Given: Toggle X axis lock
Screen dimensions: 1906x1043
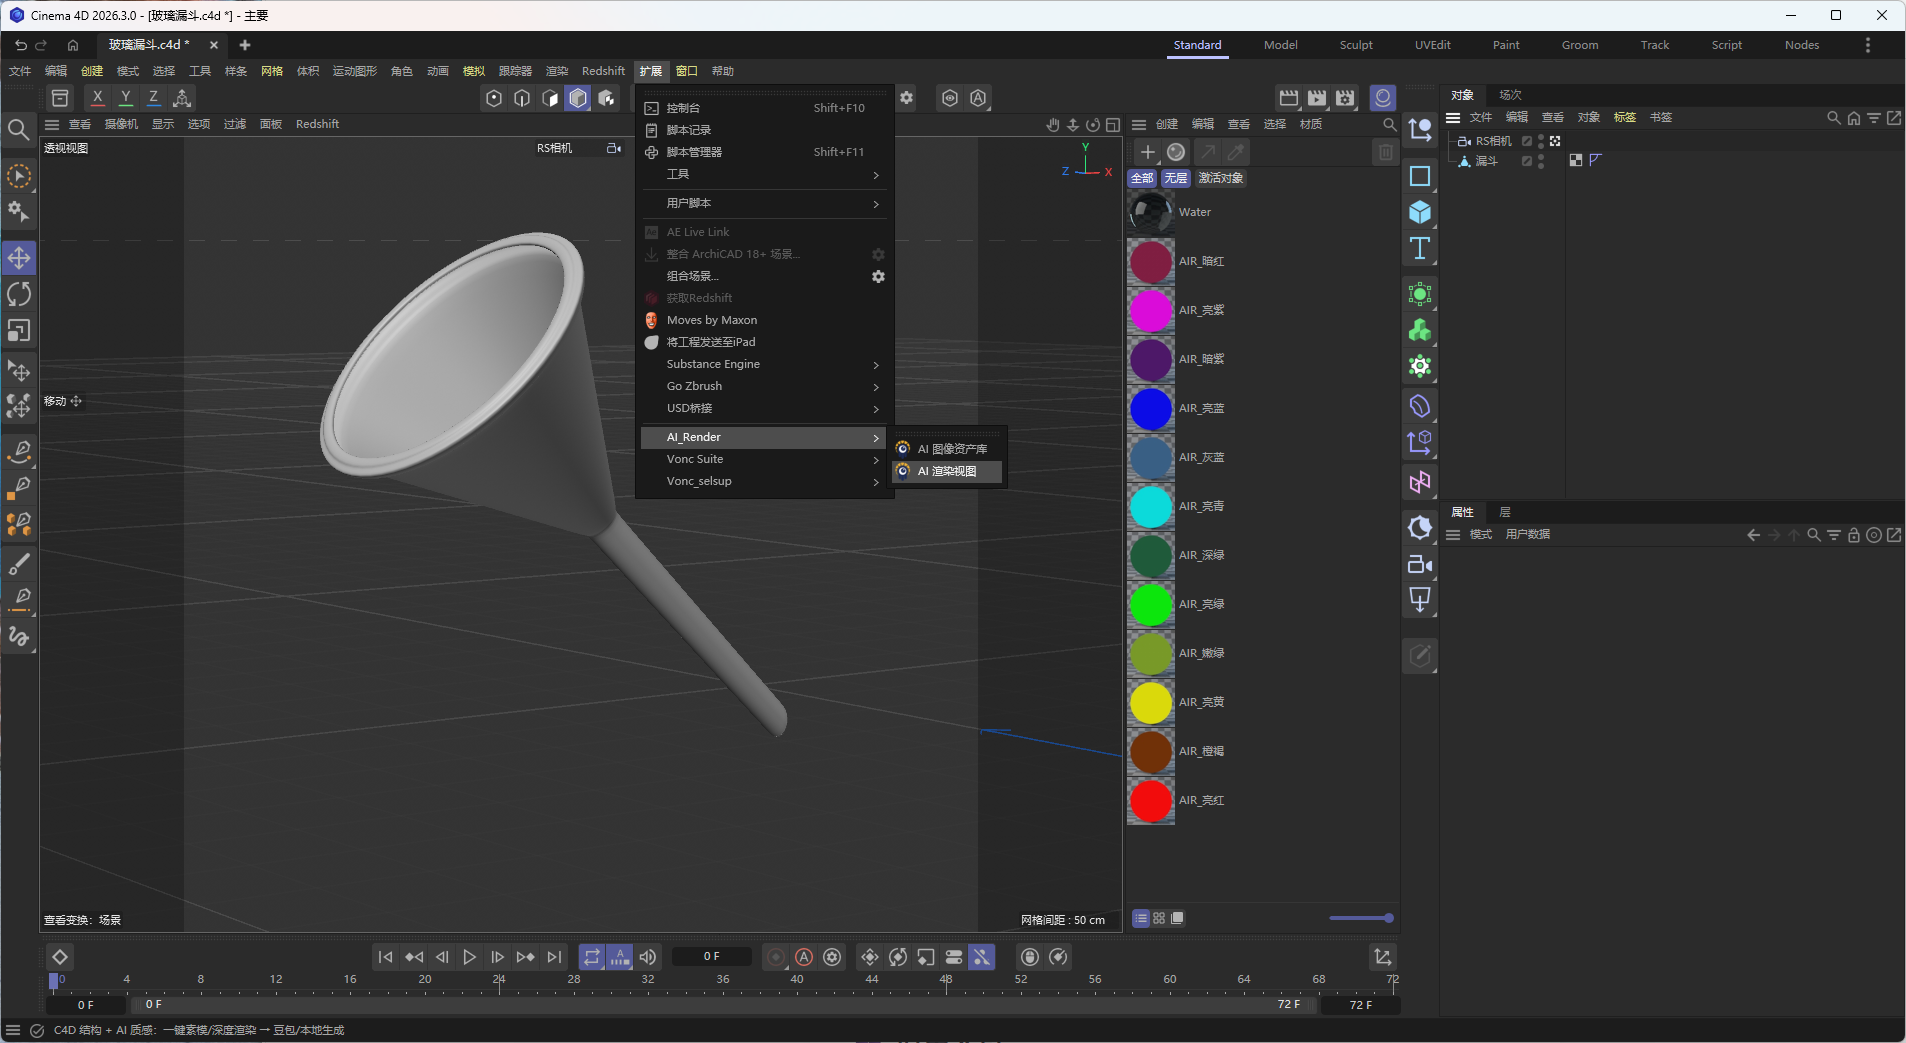Looking at the screenshot, I should click(97, 98).
